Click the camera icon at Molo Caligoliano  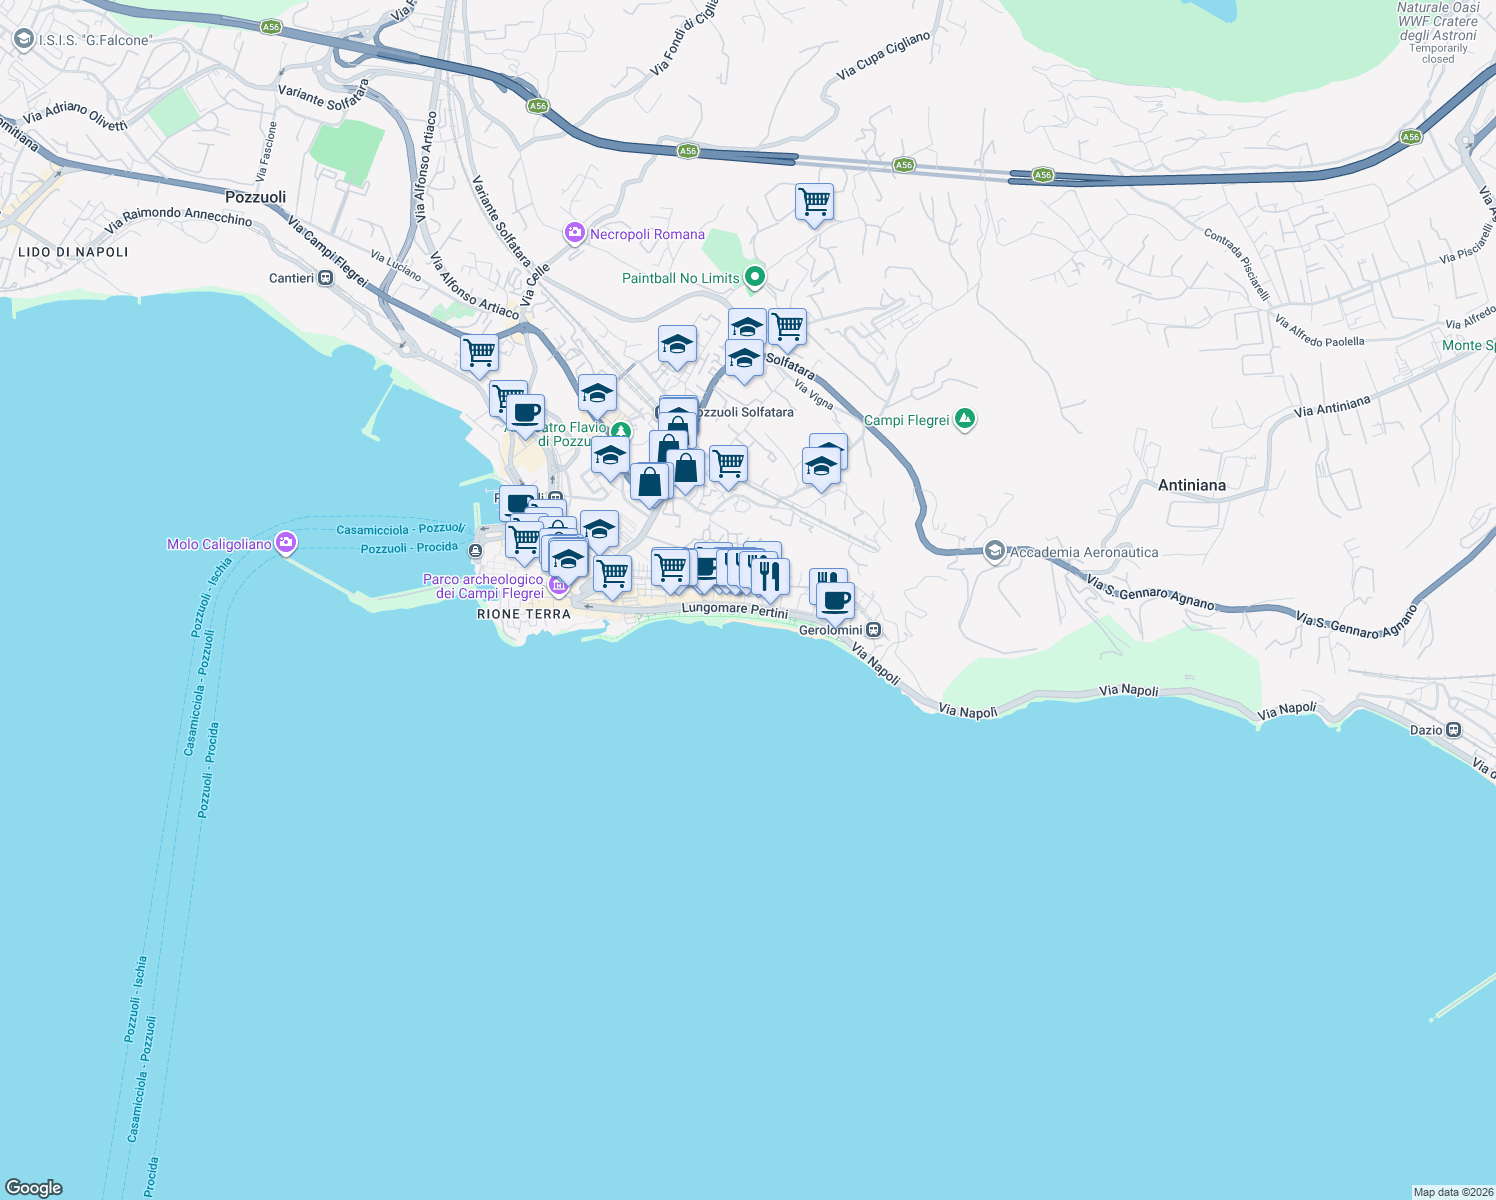[286, 542]
